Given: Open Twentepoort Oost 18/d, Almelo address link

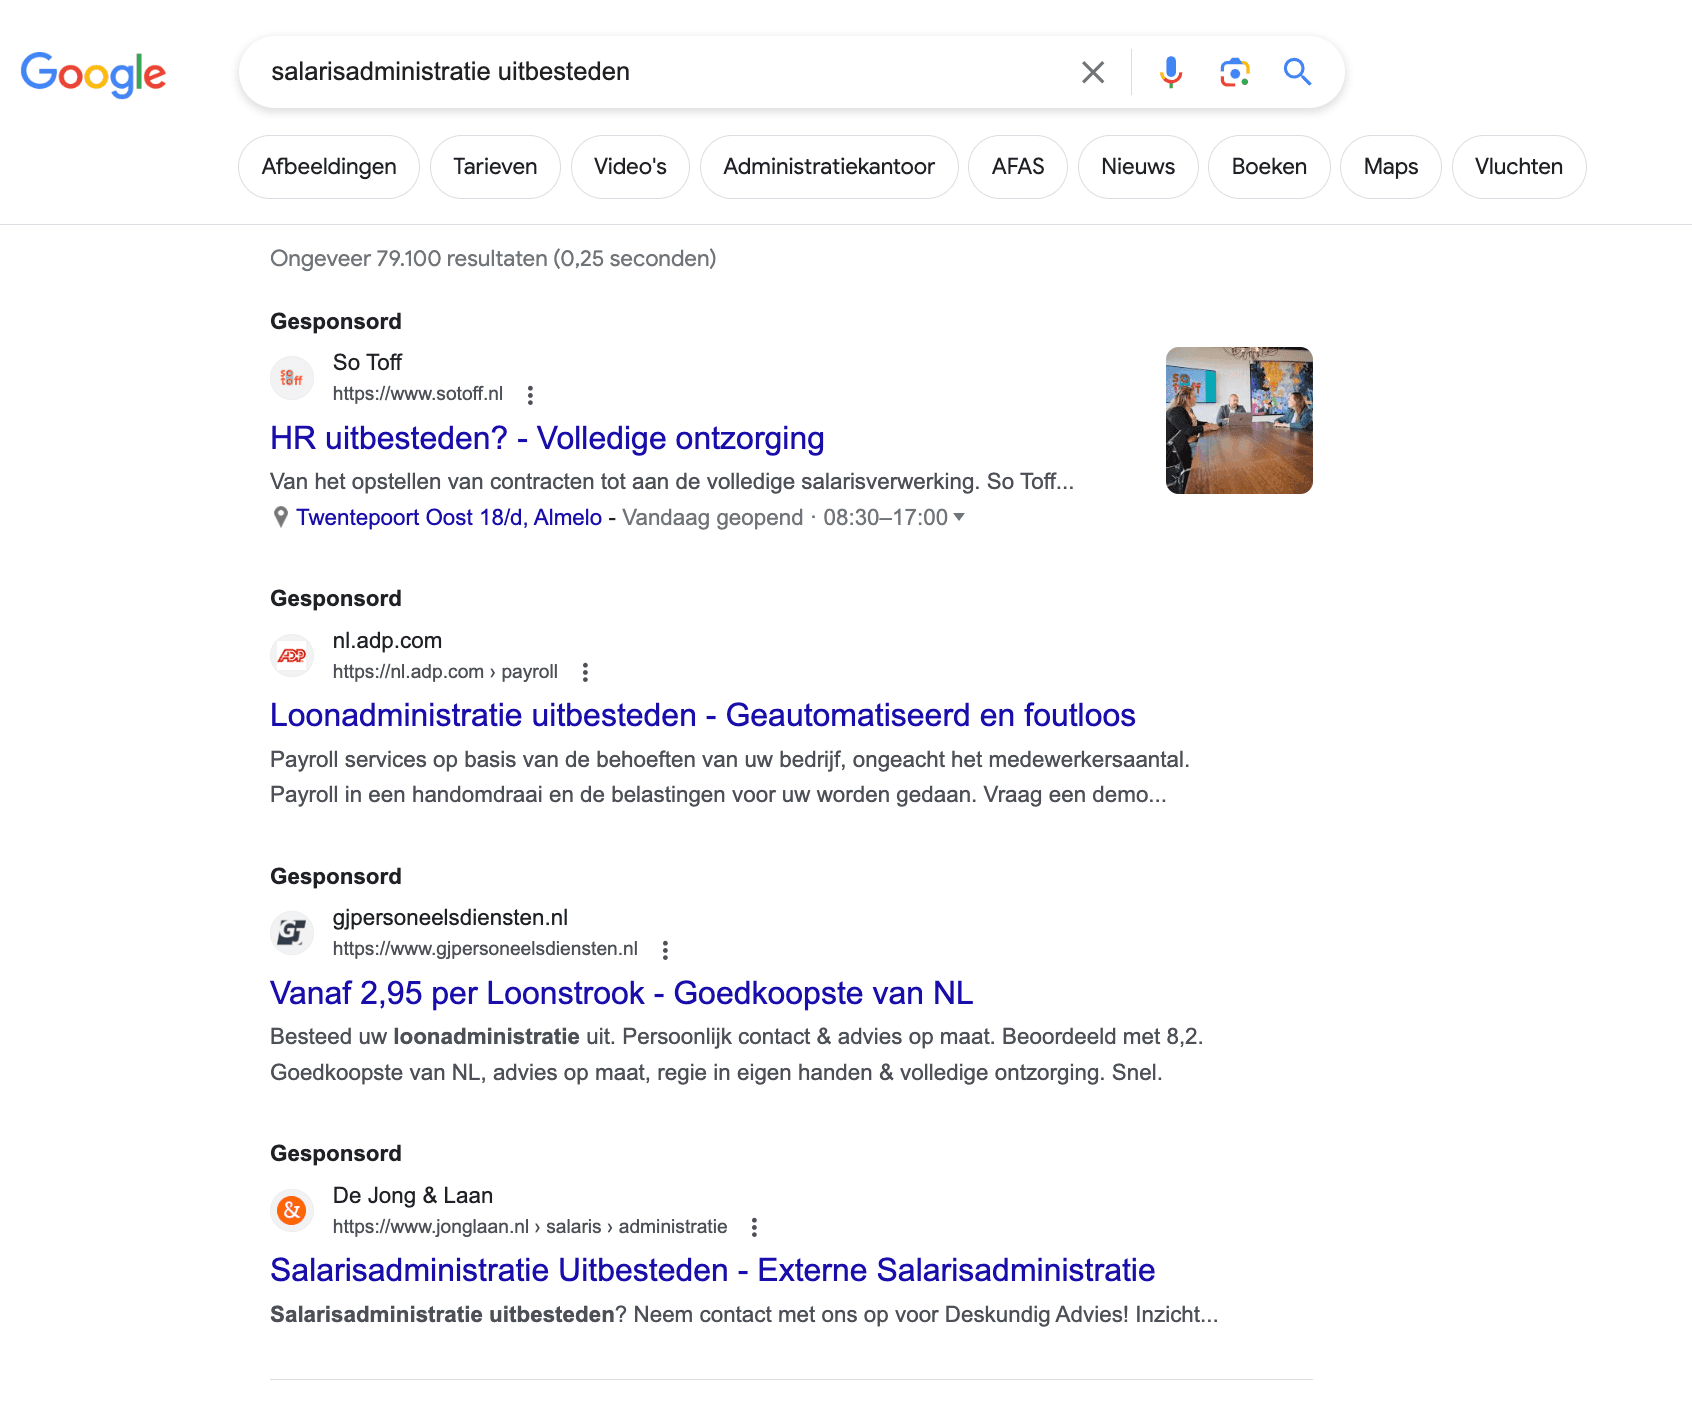Looking at the screenshot, I should tap(449, 517).
